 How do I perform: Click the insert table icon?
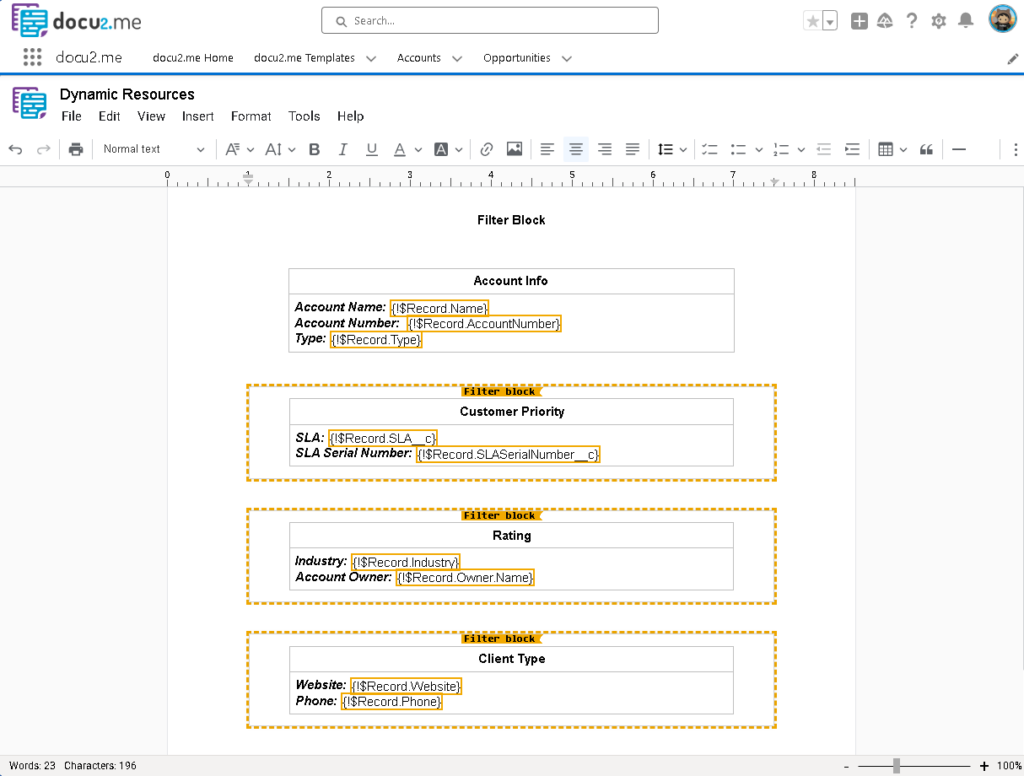coord(886,150)
